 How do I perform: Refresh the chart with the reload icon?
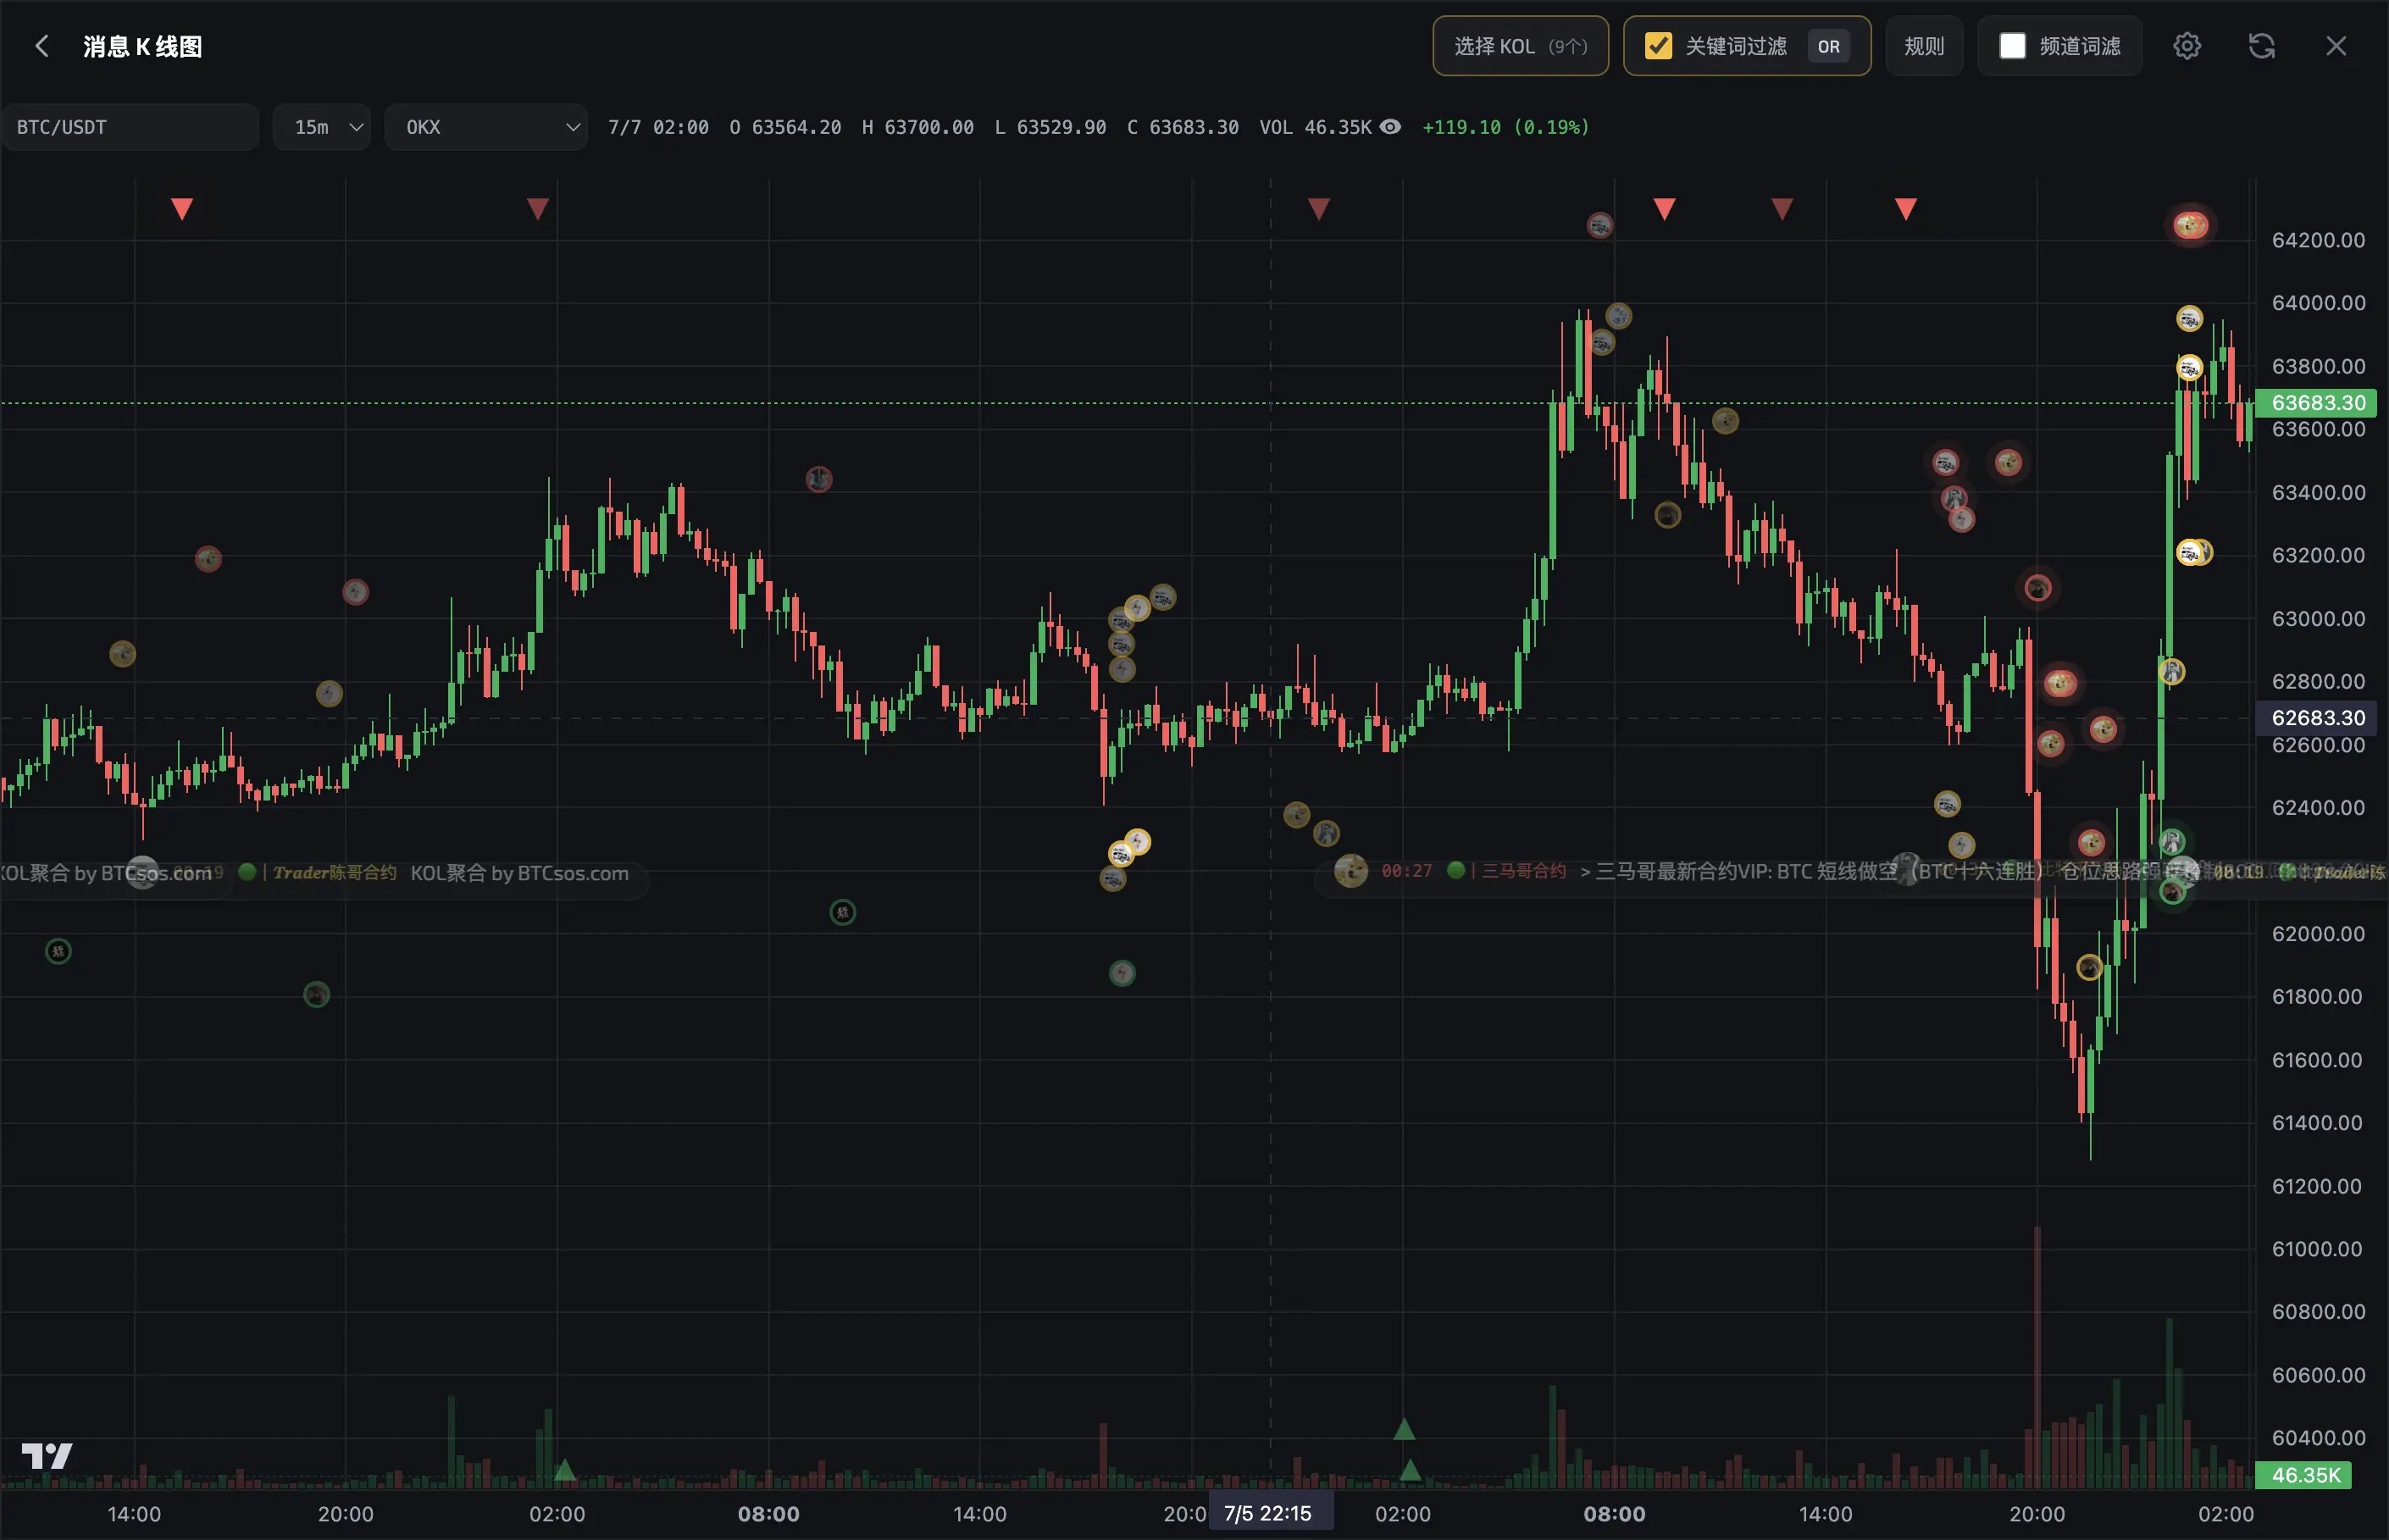2261,46
